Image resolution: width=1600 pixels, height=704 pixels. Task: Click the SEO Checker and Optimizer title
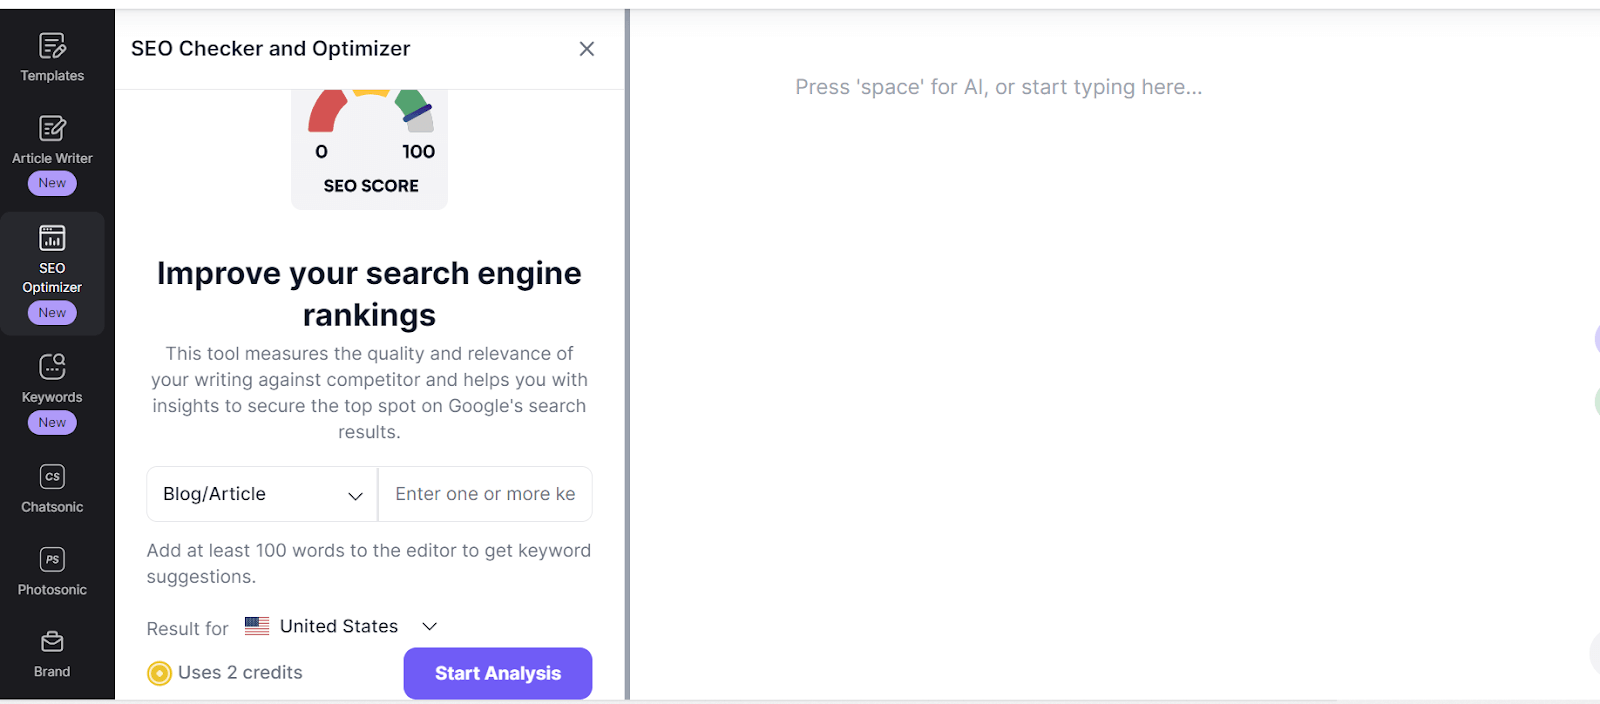[270, 49]
